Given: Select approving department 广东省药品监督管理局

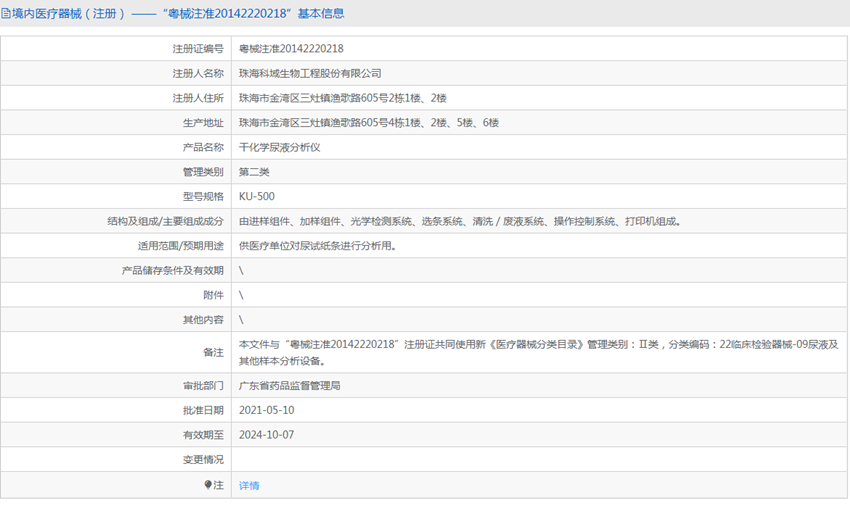Looking at the screenshot, I should 289,386.
